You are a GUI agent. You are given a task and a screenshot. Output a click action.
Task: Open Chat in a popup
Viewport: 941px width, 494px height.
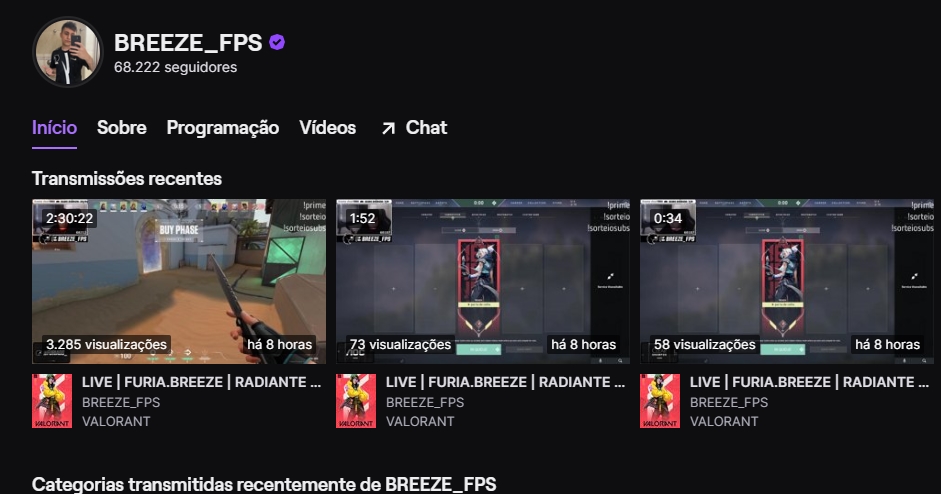pyautogui.click(x=414, y=128)
